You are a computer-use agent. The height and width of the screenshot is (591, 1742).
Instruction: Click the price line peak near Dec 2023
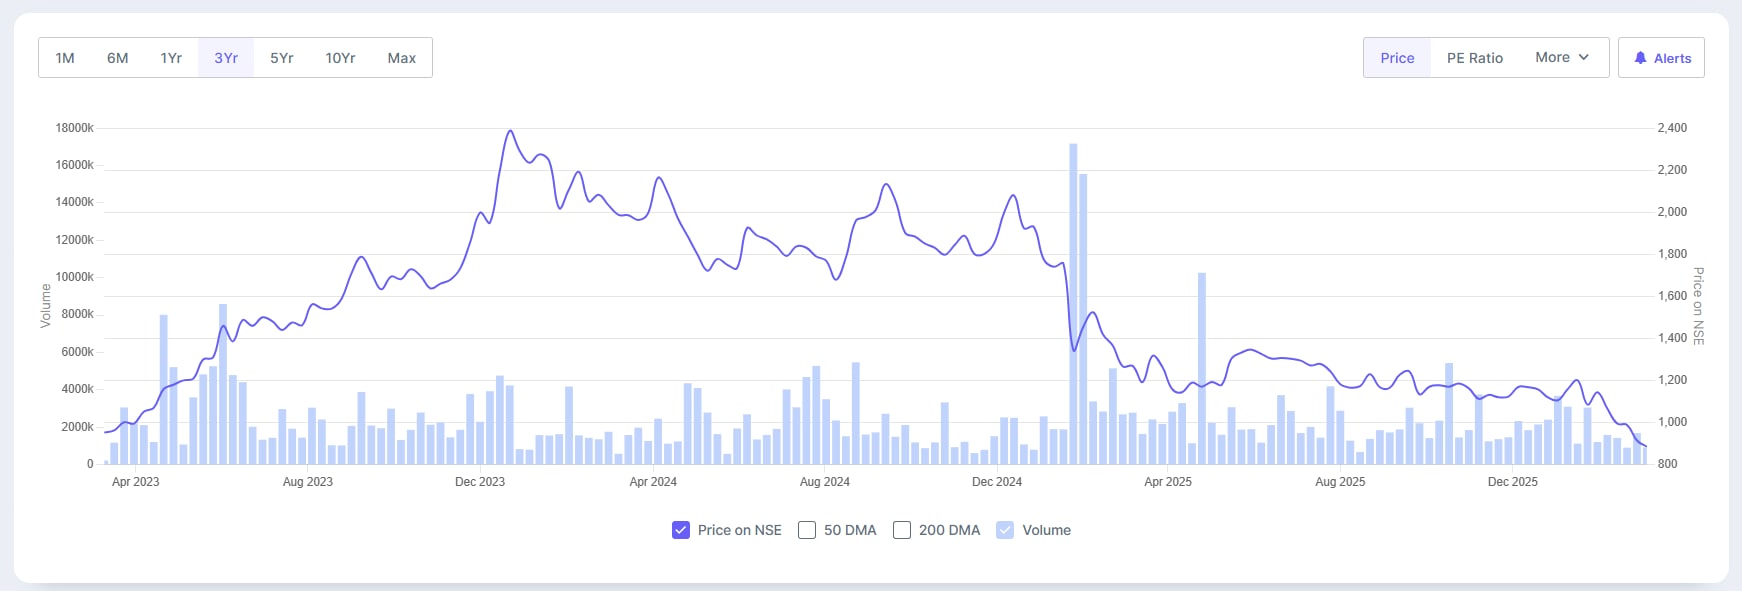[510, 131]
